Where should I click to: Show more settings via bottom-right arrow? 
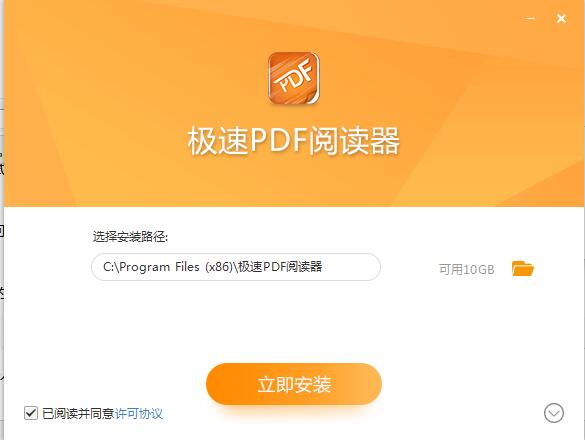[x=554, y=413]
